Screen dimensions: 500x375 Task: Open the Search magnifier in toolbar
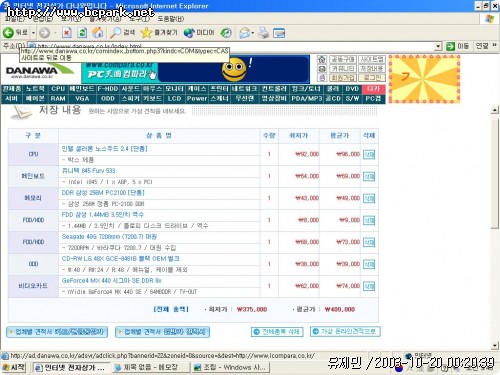pyautogui.click(x=123, y=33)
